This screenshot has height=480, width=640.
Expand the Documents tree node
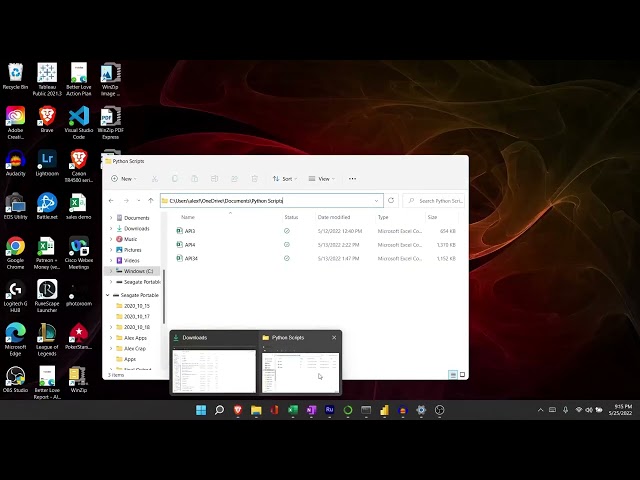(111, 218)
